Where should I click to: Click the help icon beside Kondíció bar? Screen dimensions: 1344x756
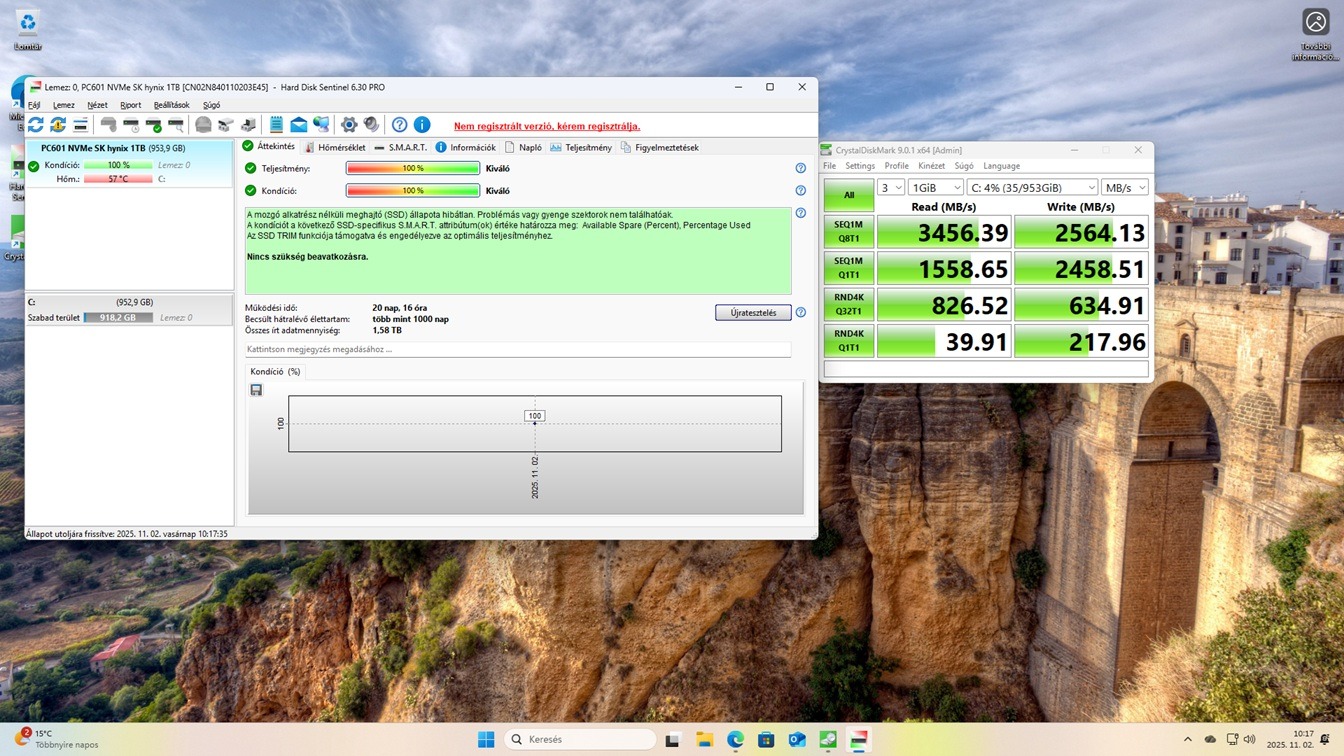[x=800, y=191]
